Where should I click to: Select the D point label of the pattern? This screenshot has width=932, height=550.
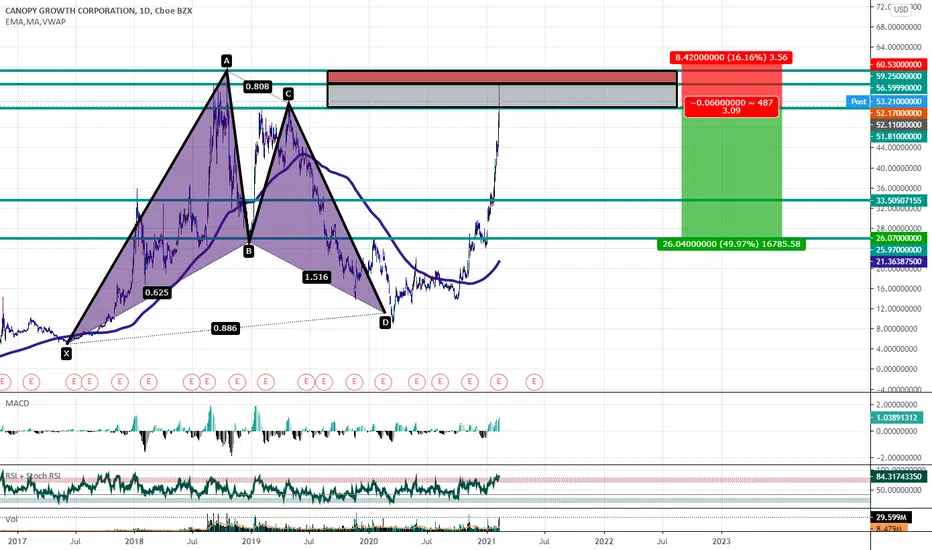[385, 322]
